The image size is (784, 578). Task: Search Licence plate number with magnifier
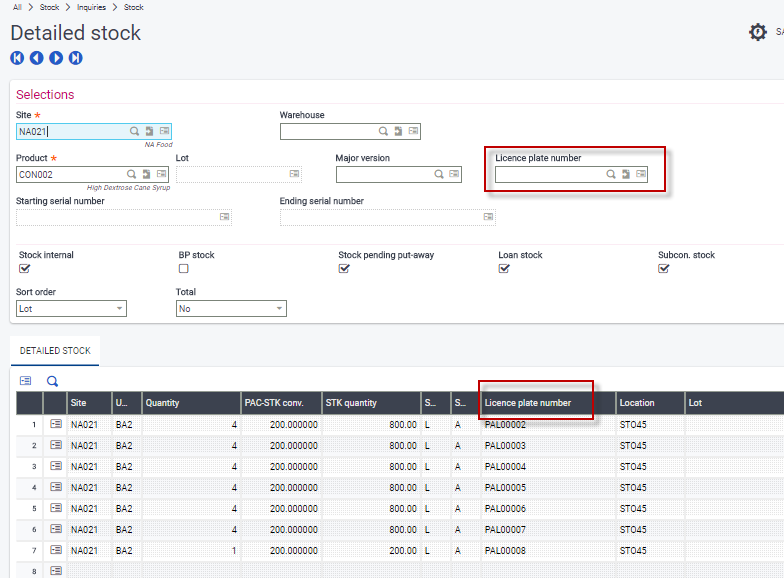coord(610,174)
